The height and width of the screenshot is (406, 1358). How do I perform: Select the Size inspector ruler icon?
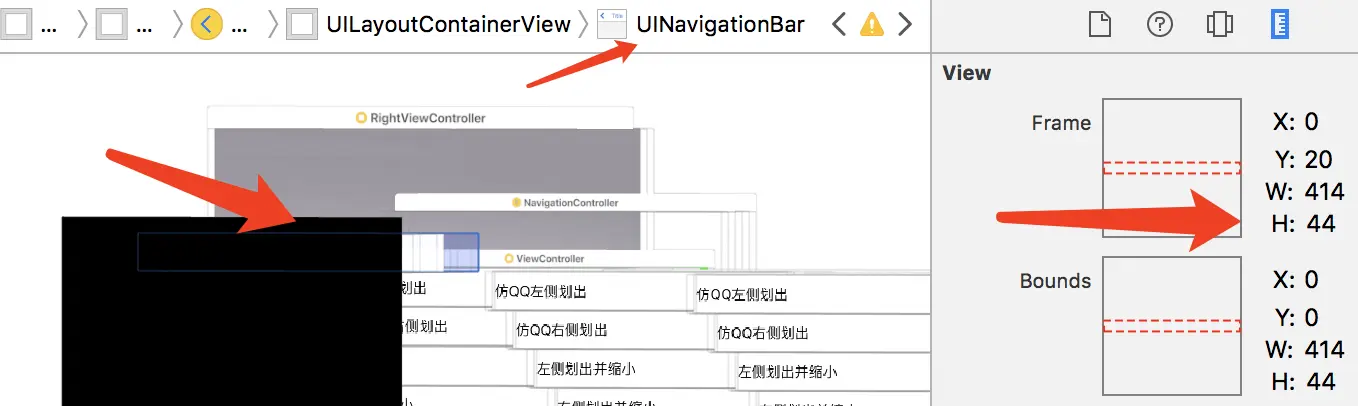tap(1278, 24)
